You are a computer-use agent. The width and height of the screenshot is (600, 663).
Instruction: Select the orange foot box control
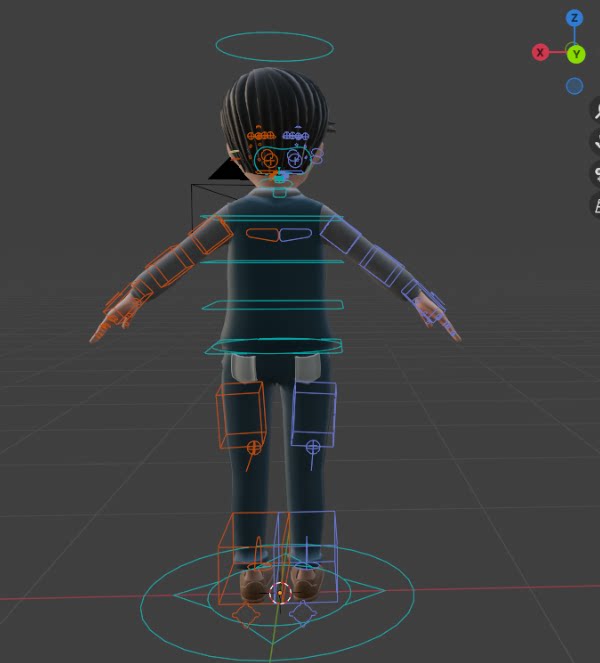(252, 558)
